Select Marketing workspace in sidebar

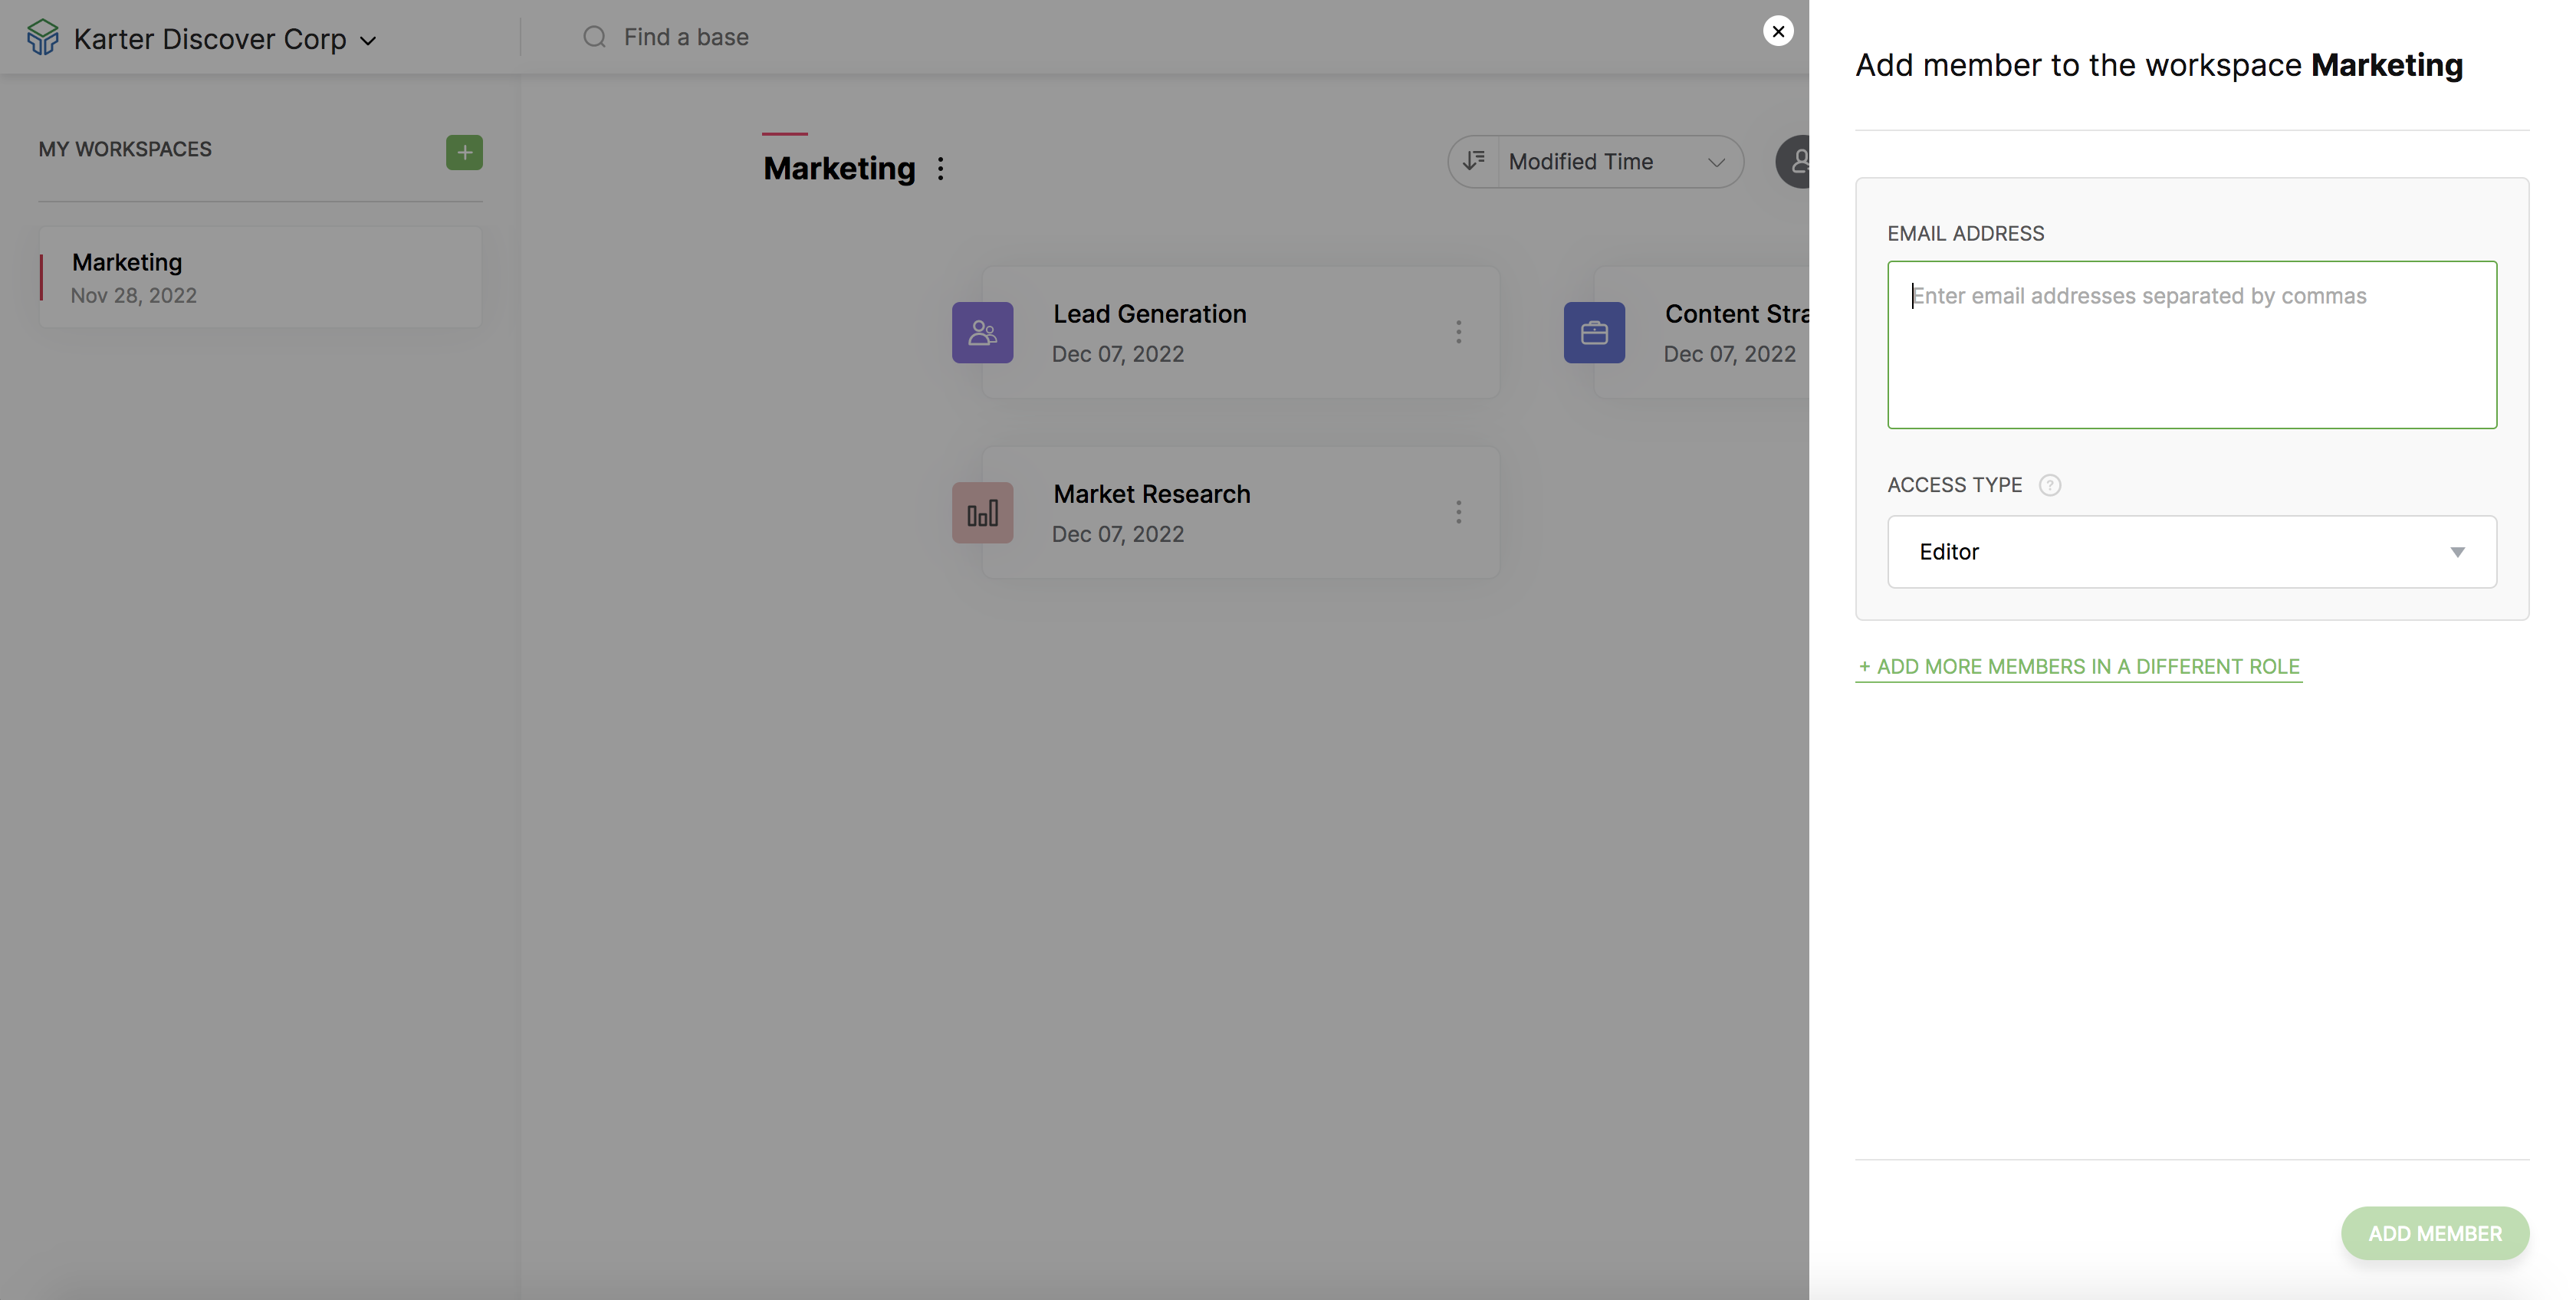pyautogui.click(x=260, y=277)
